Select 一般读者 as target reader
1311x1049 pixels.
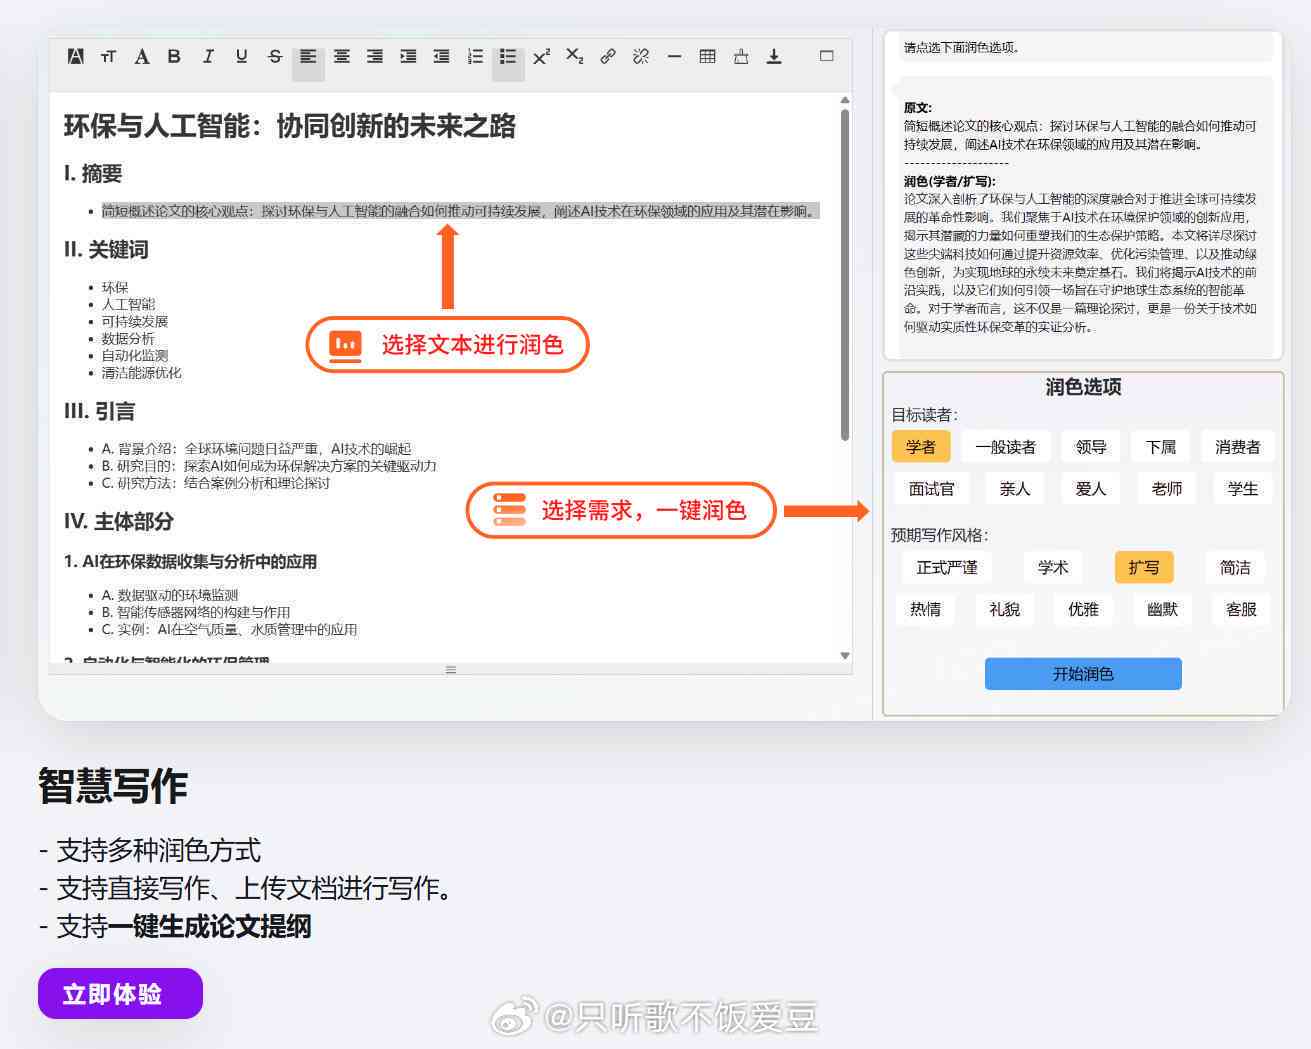[x=1006, y=447]
